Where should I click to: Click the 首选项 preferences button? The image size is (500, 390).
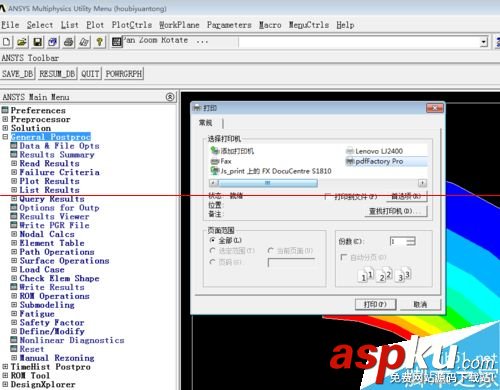tap(407, 196)
